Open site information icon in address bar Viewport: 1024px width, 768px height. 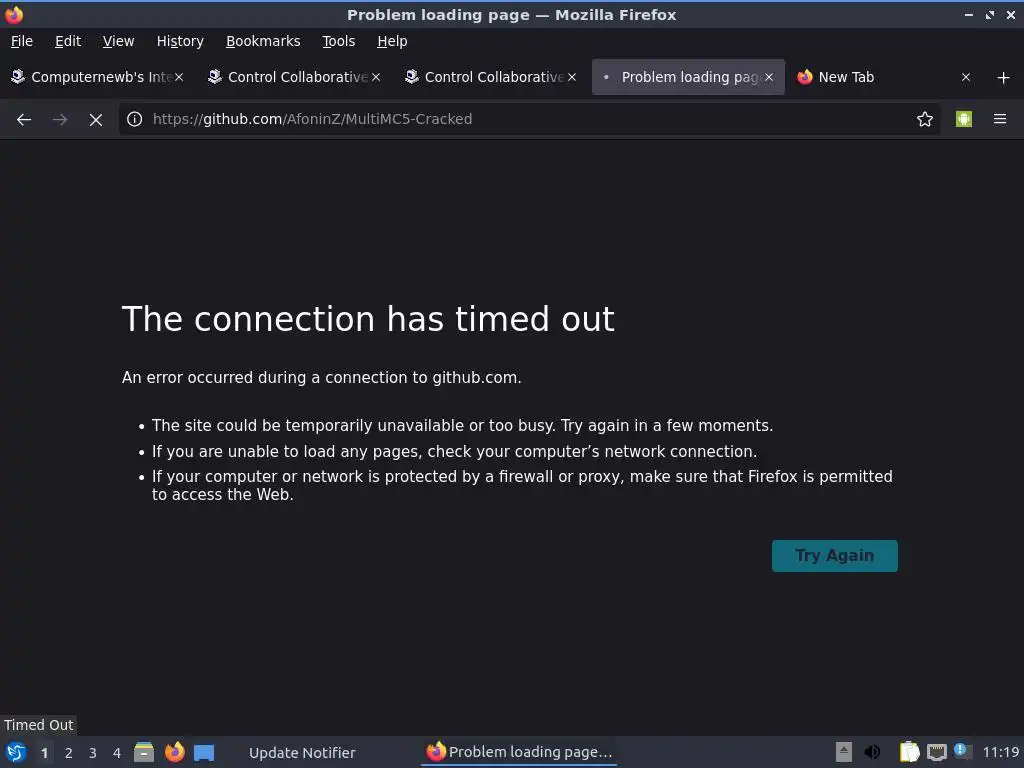(x=135, y=119)
